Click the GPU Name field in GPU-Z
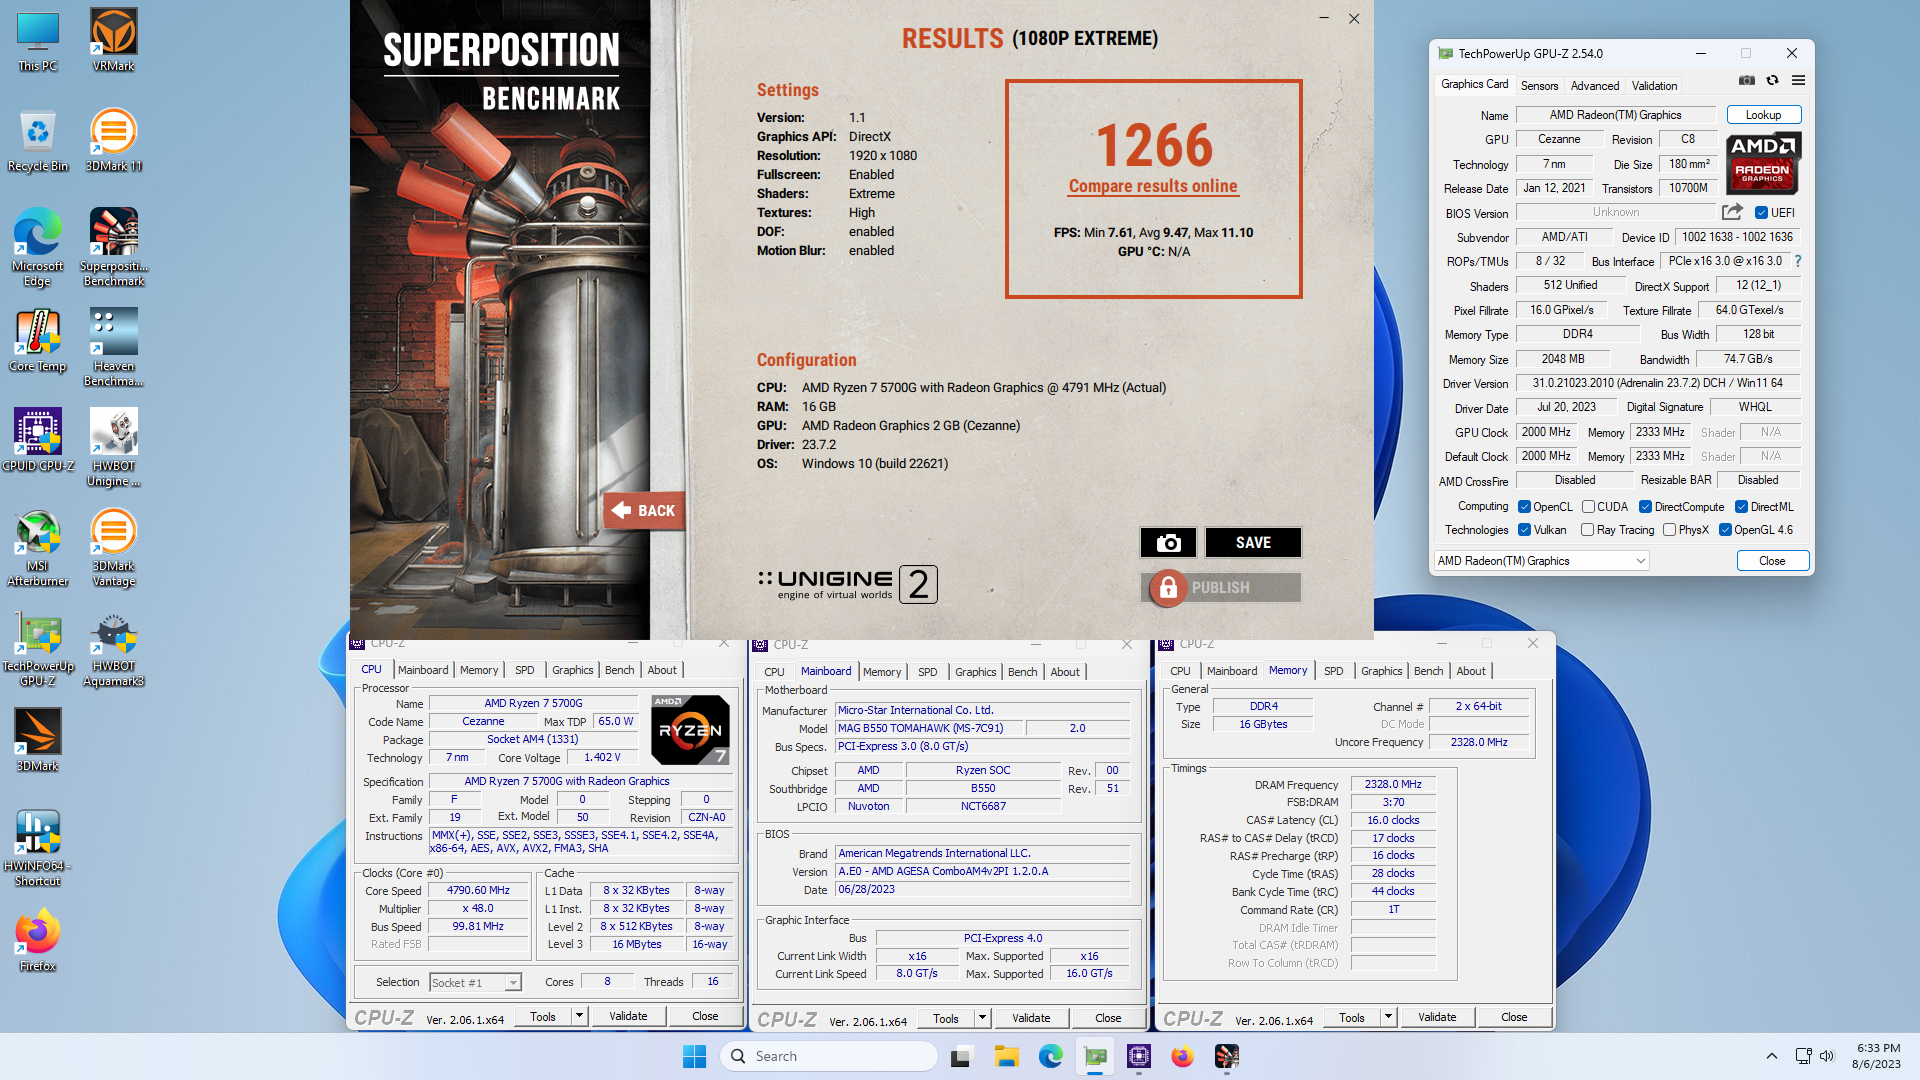 click(1615, 115)
